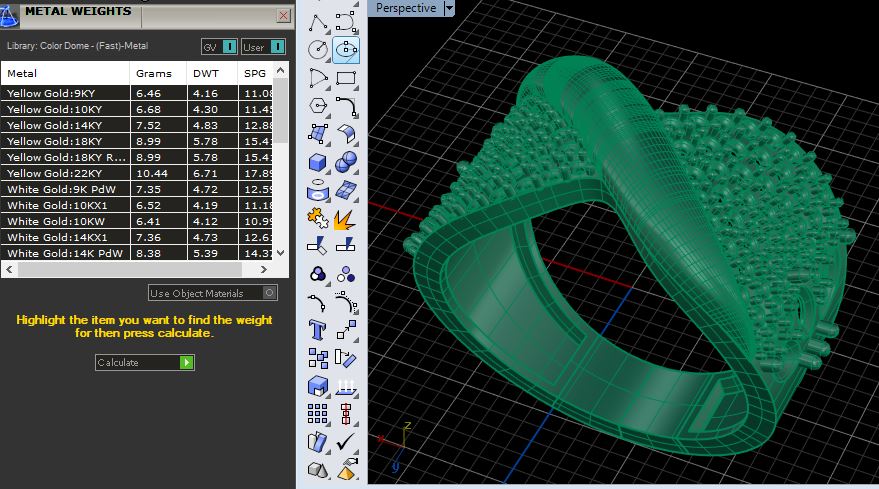Select the Polyline tool
Screen dimensions: 879x489
(318, 22)
